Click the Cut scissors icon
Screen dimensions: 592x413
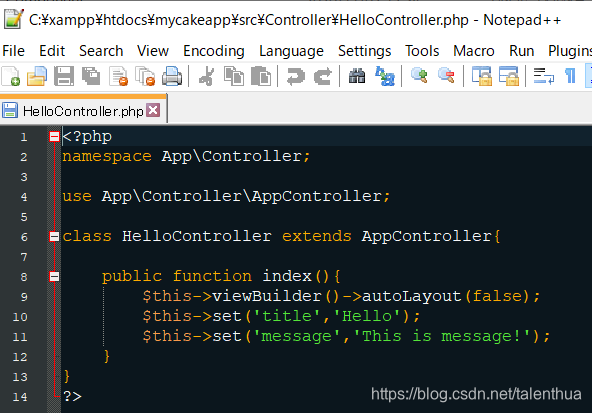tap(207, 76)
